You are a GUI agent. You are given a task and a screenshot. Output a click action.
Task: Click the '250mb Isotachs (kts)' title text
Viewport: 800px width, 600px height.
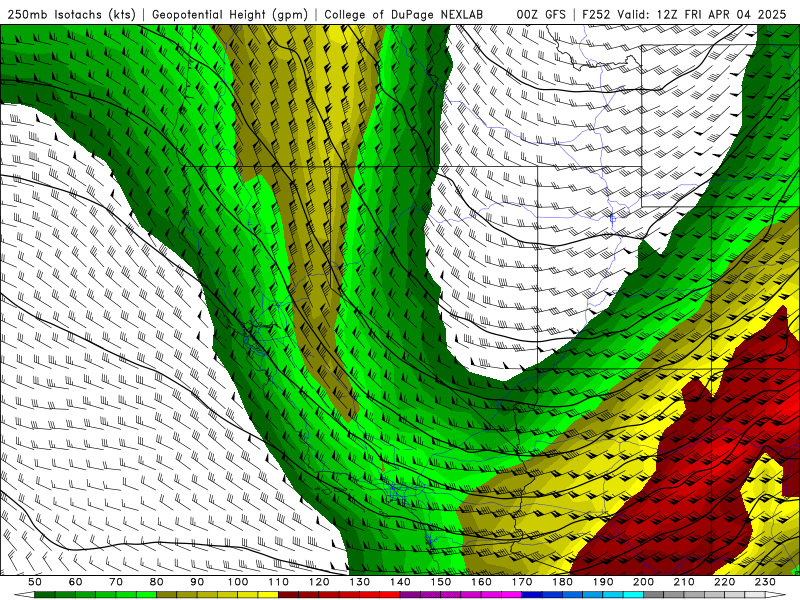point(71,15)
